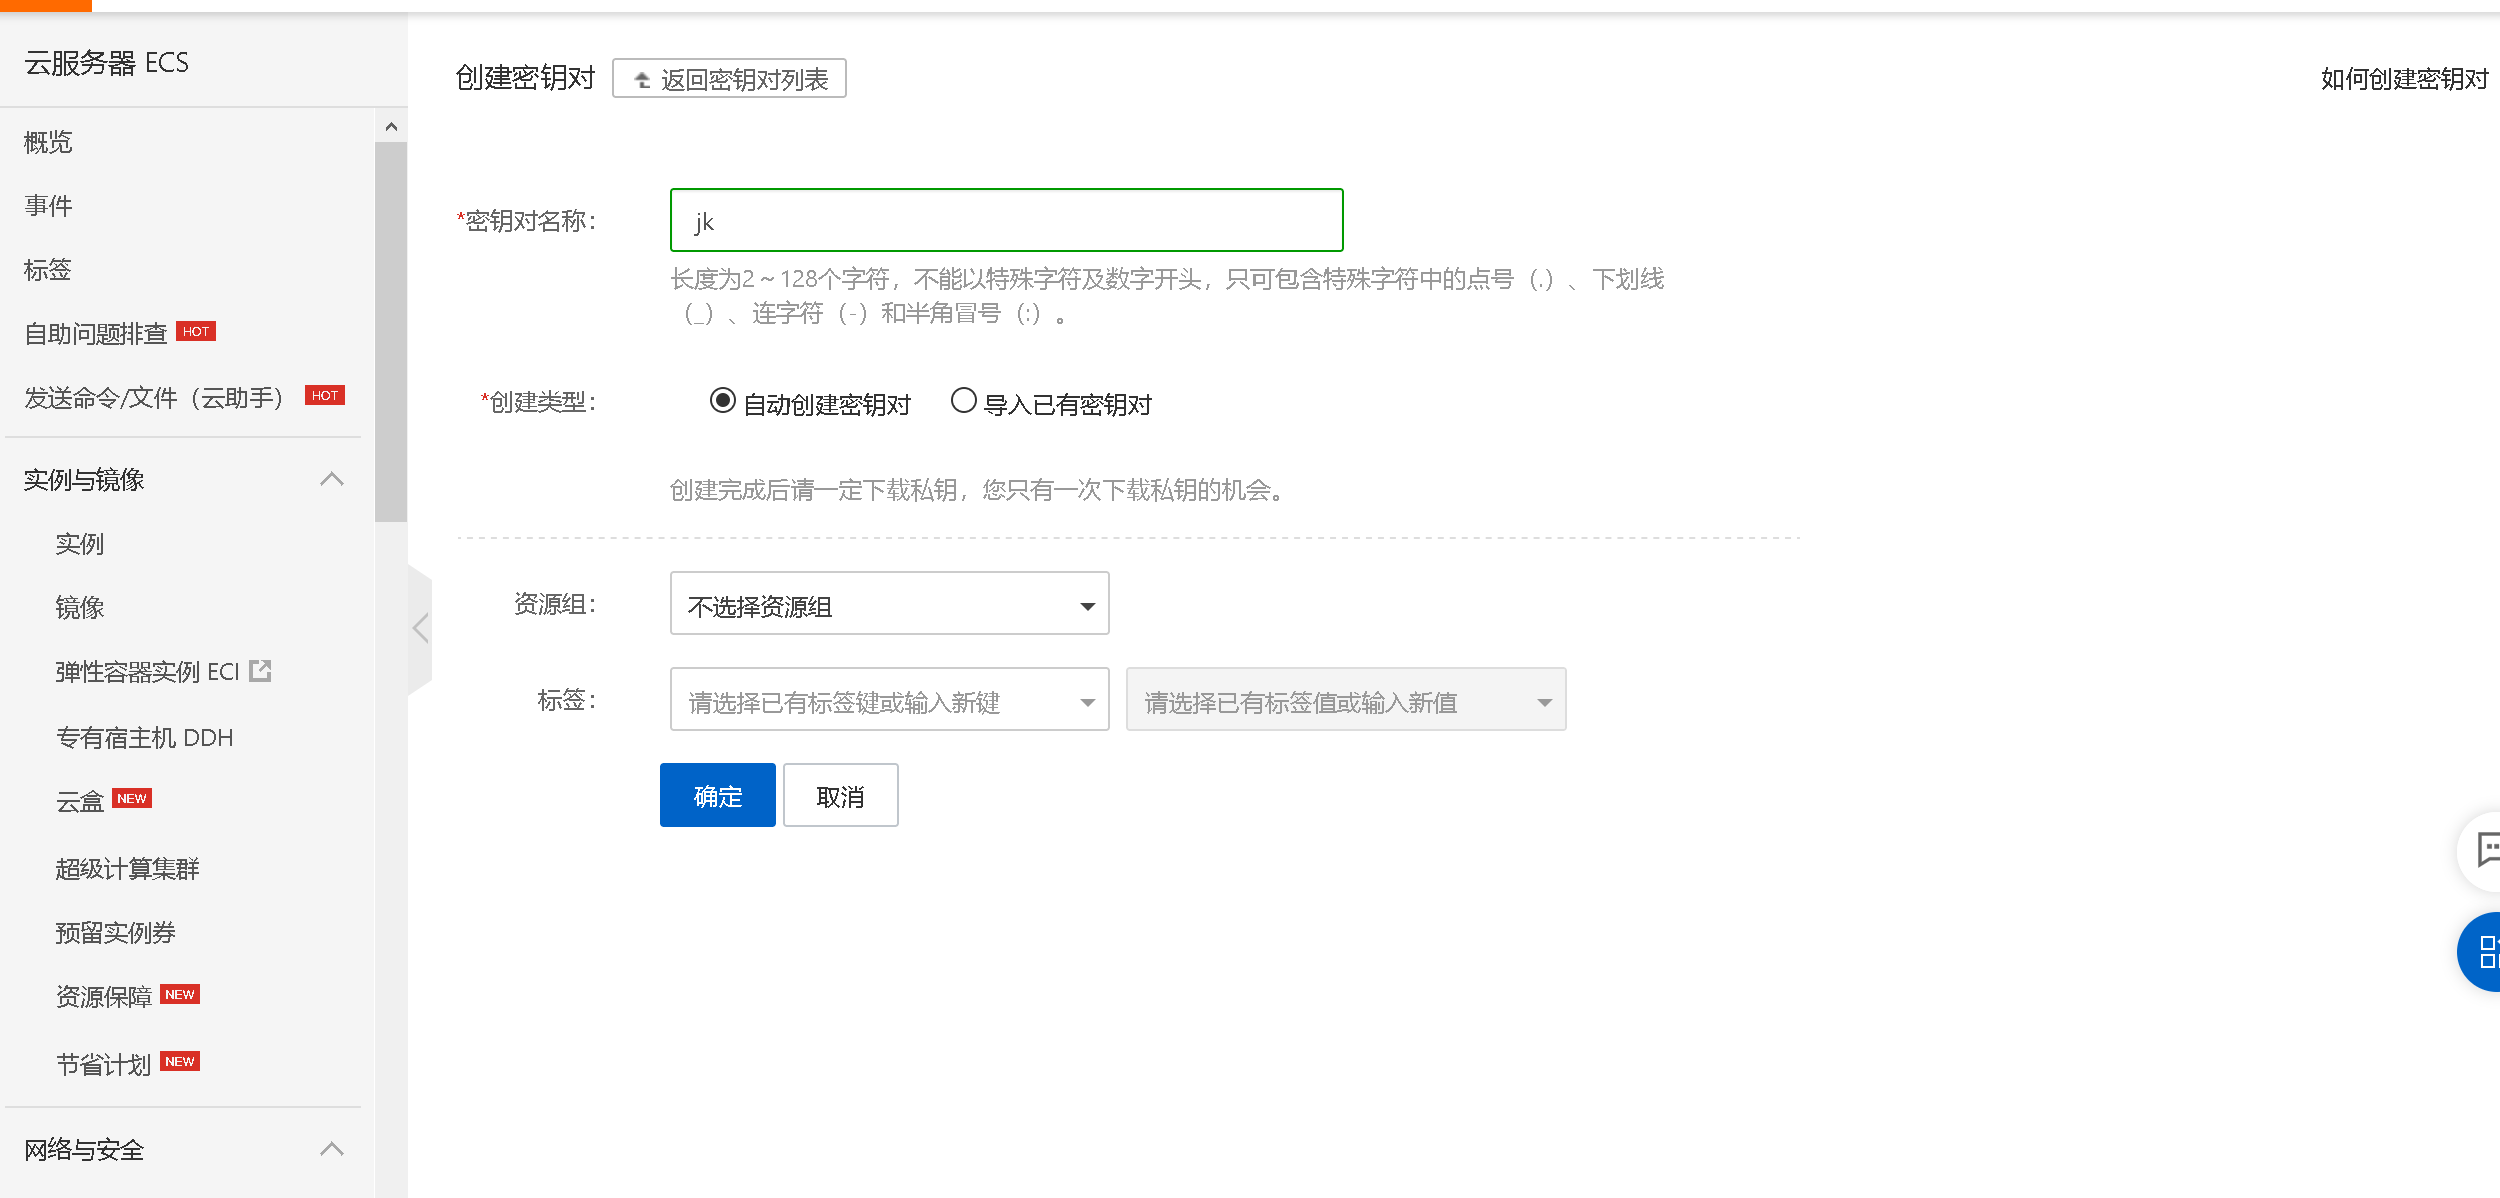Click 返回密钥对列表 button

pyautogui.click(x=729, y=79)
